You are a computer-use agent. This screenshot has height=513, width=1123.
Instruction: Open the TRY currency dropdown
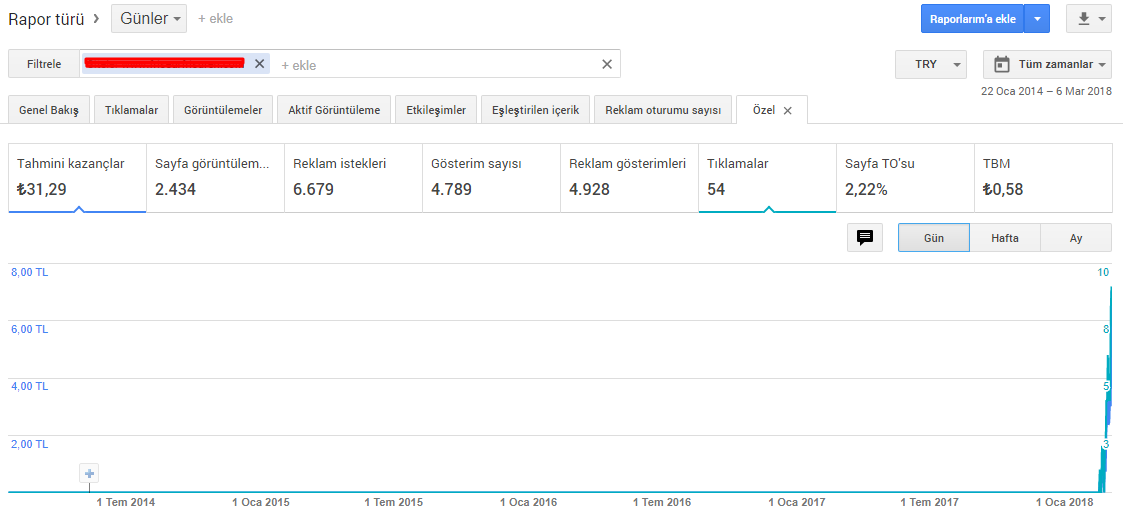931,64
